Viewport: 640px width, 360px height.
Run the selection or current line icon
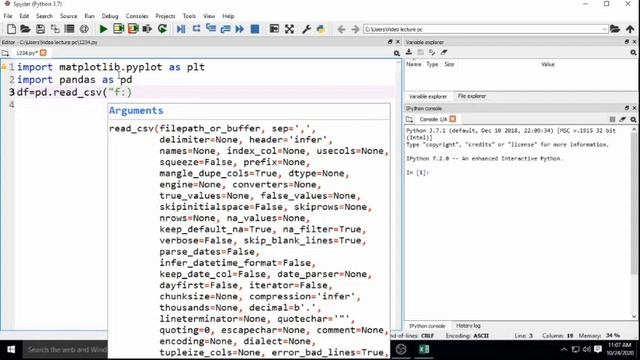click(x=147, y=29)
